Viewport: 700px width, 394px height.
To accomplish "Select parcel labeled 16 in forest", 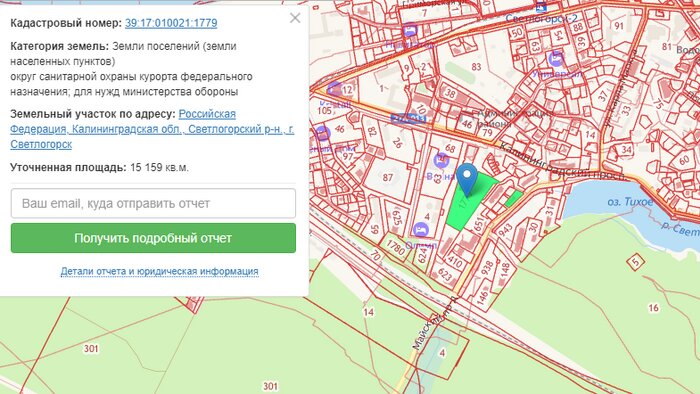I will [653, 308].
